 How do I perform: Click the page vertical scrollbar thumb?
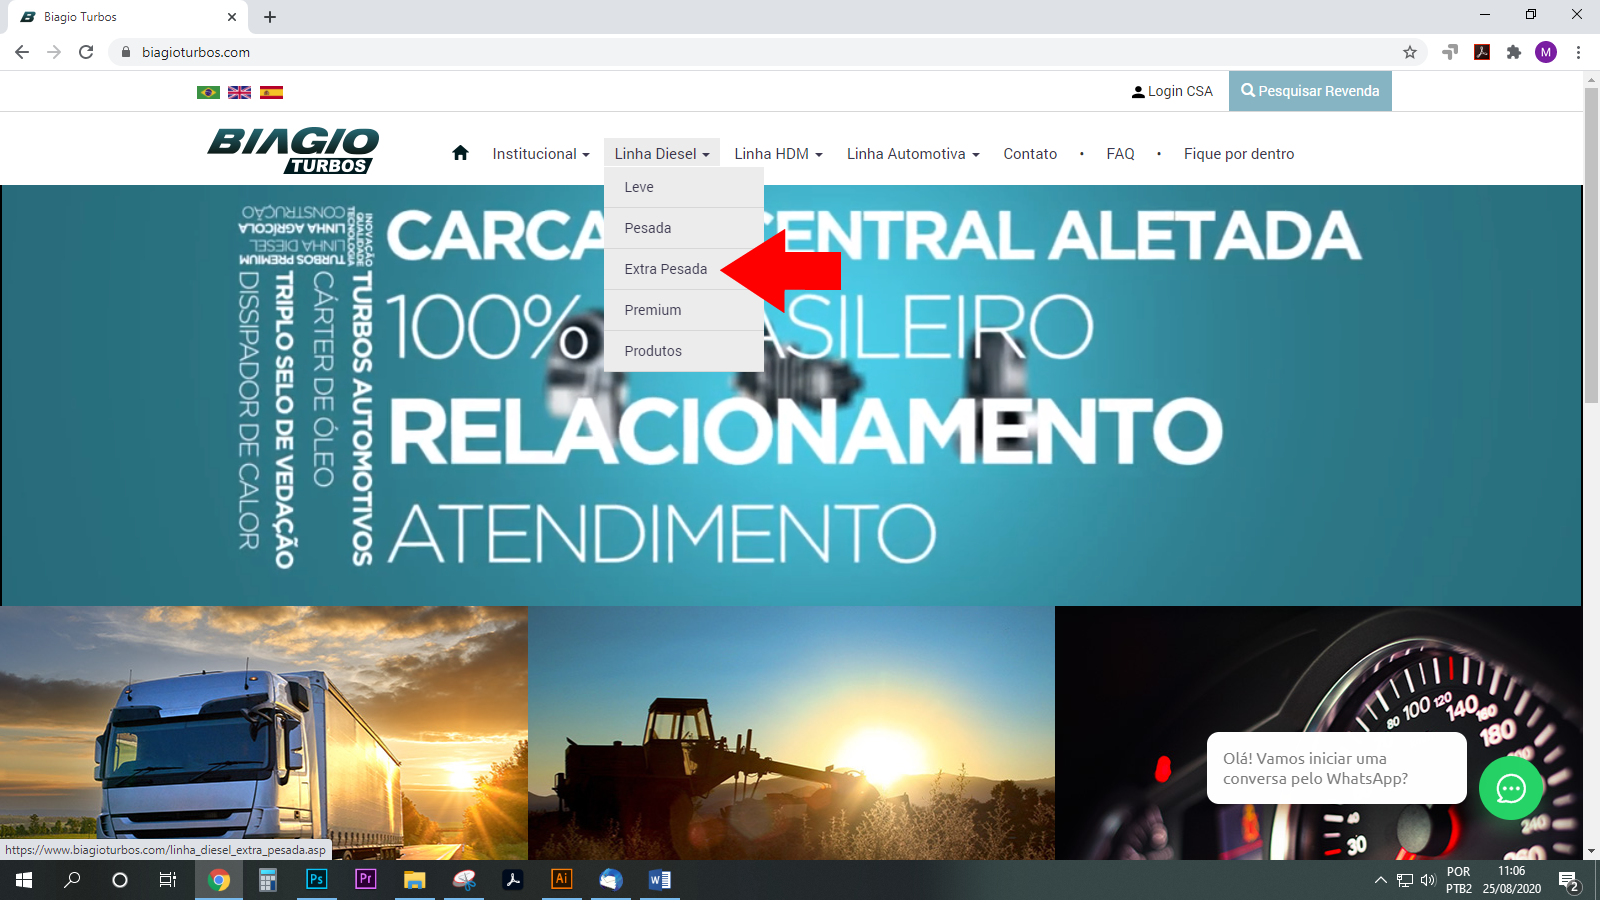click(x=1591, y=245)
